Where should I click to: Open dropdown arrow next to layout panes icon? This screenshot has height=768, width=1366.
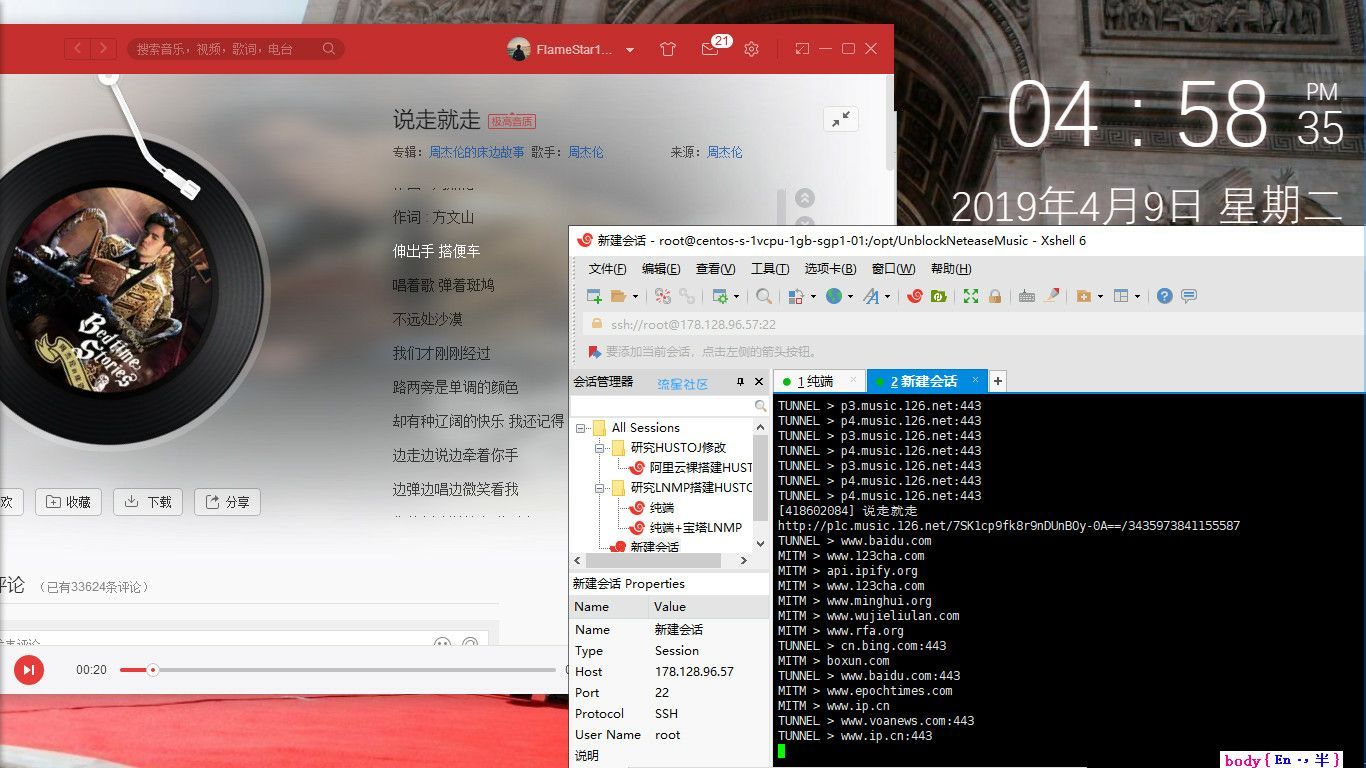[1138, 297]
